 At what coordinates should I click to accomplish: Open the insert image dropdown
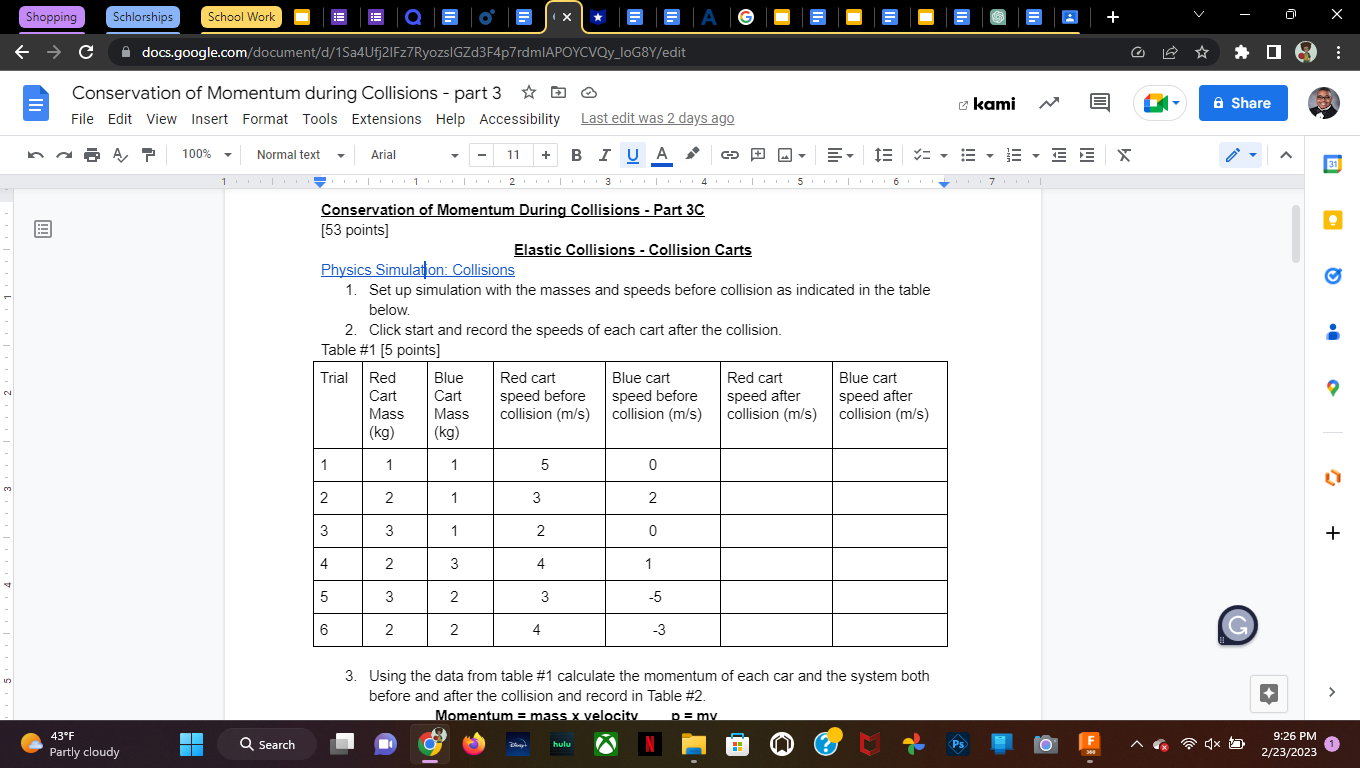click(792, 155)
